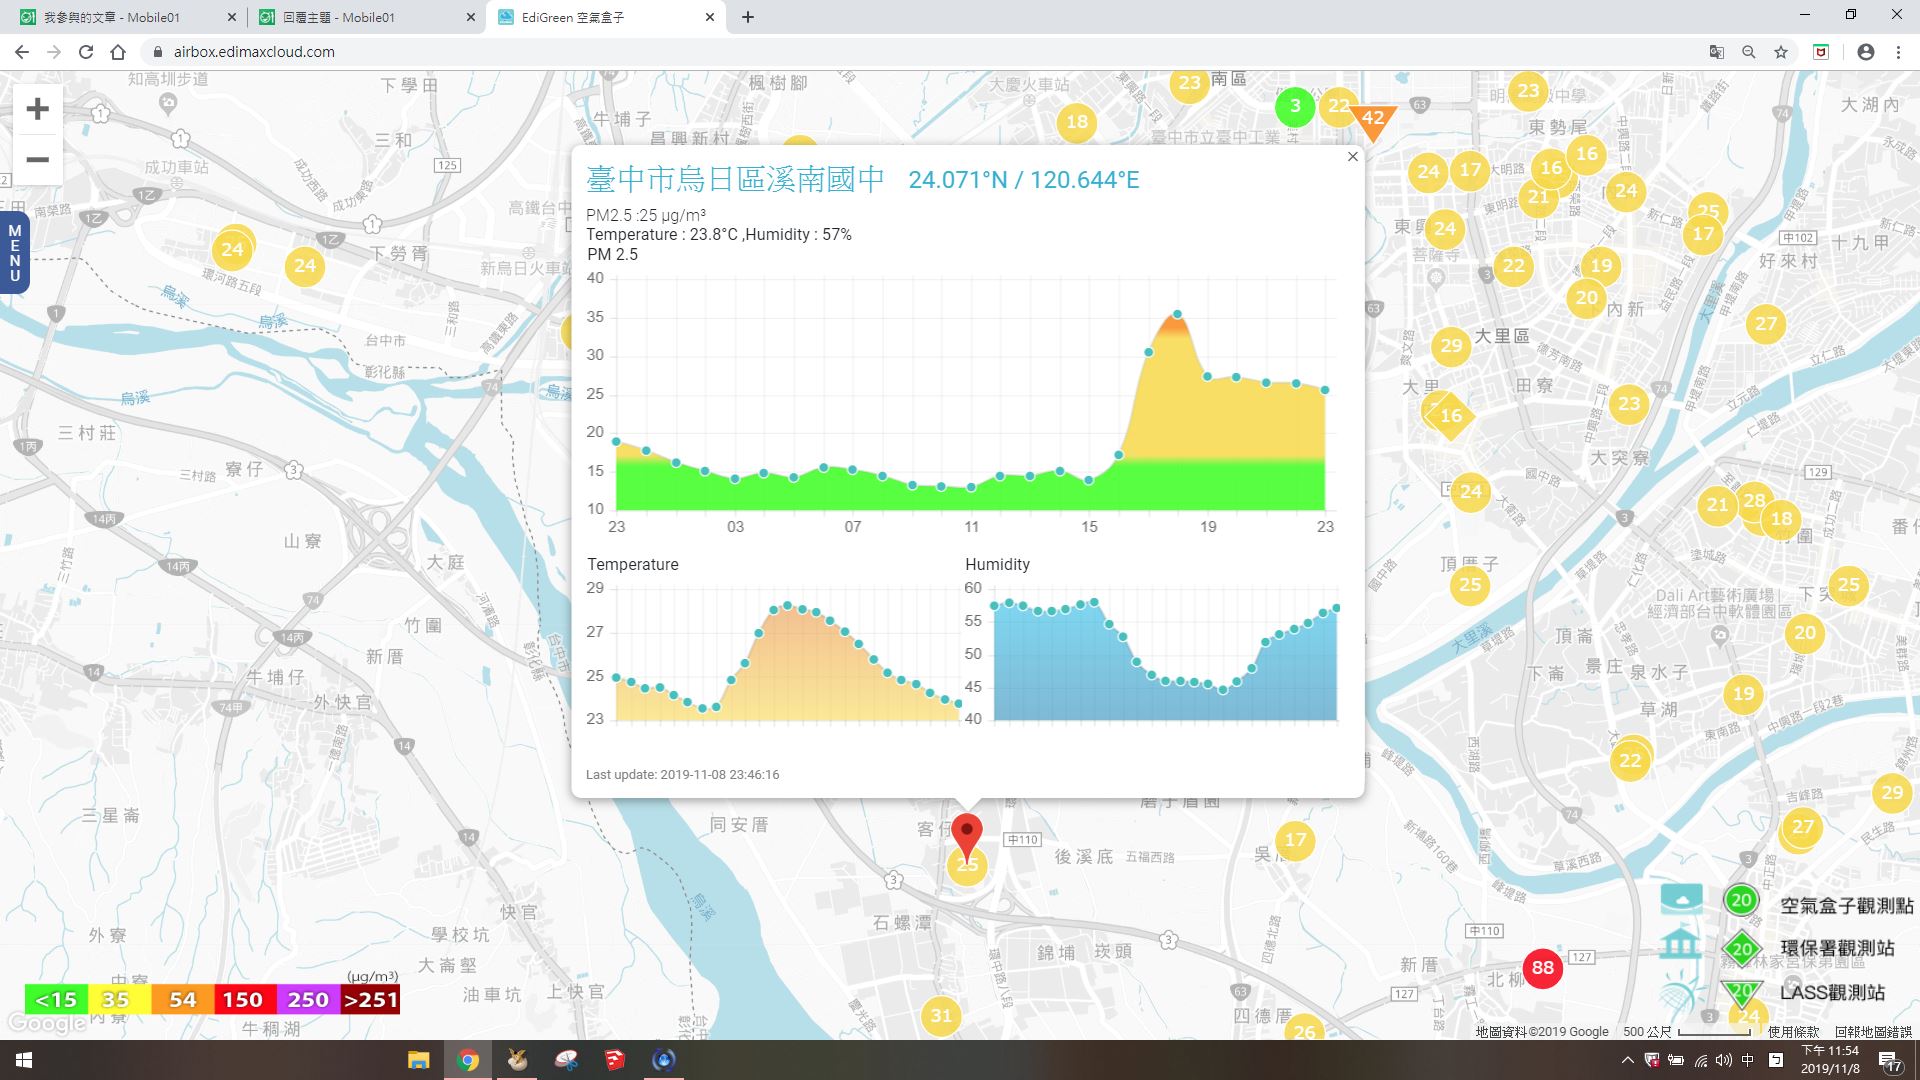Select the yellow marker showing 28
Screen dimensions: 1920x1080
coord(1754,500)
